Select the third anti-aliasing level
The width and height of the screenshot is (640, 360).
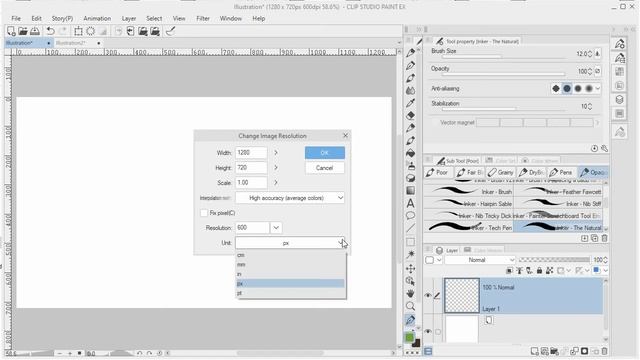tap(578, 88)
